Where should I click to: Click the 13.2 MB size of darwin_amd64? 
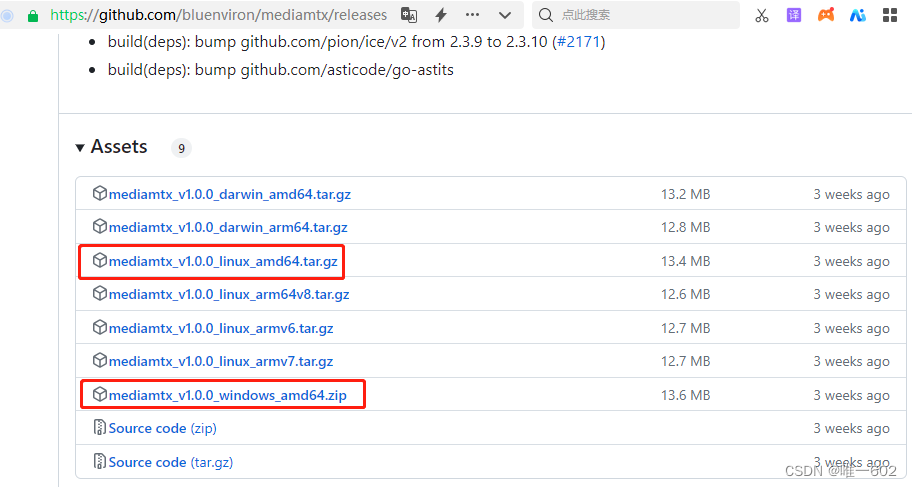click(x=685, y=194)
